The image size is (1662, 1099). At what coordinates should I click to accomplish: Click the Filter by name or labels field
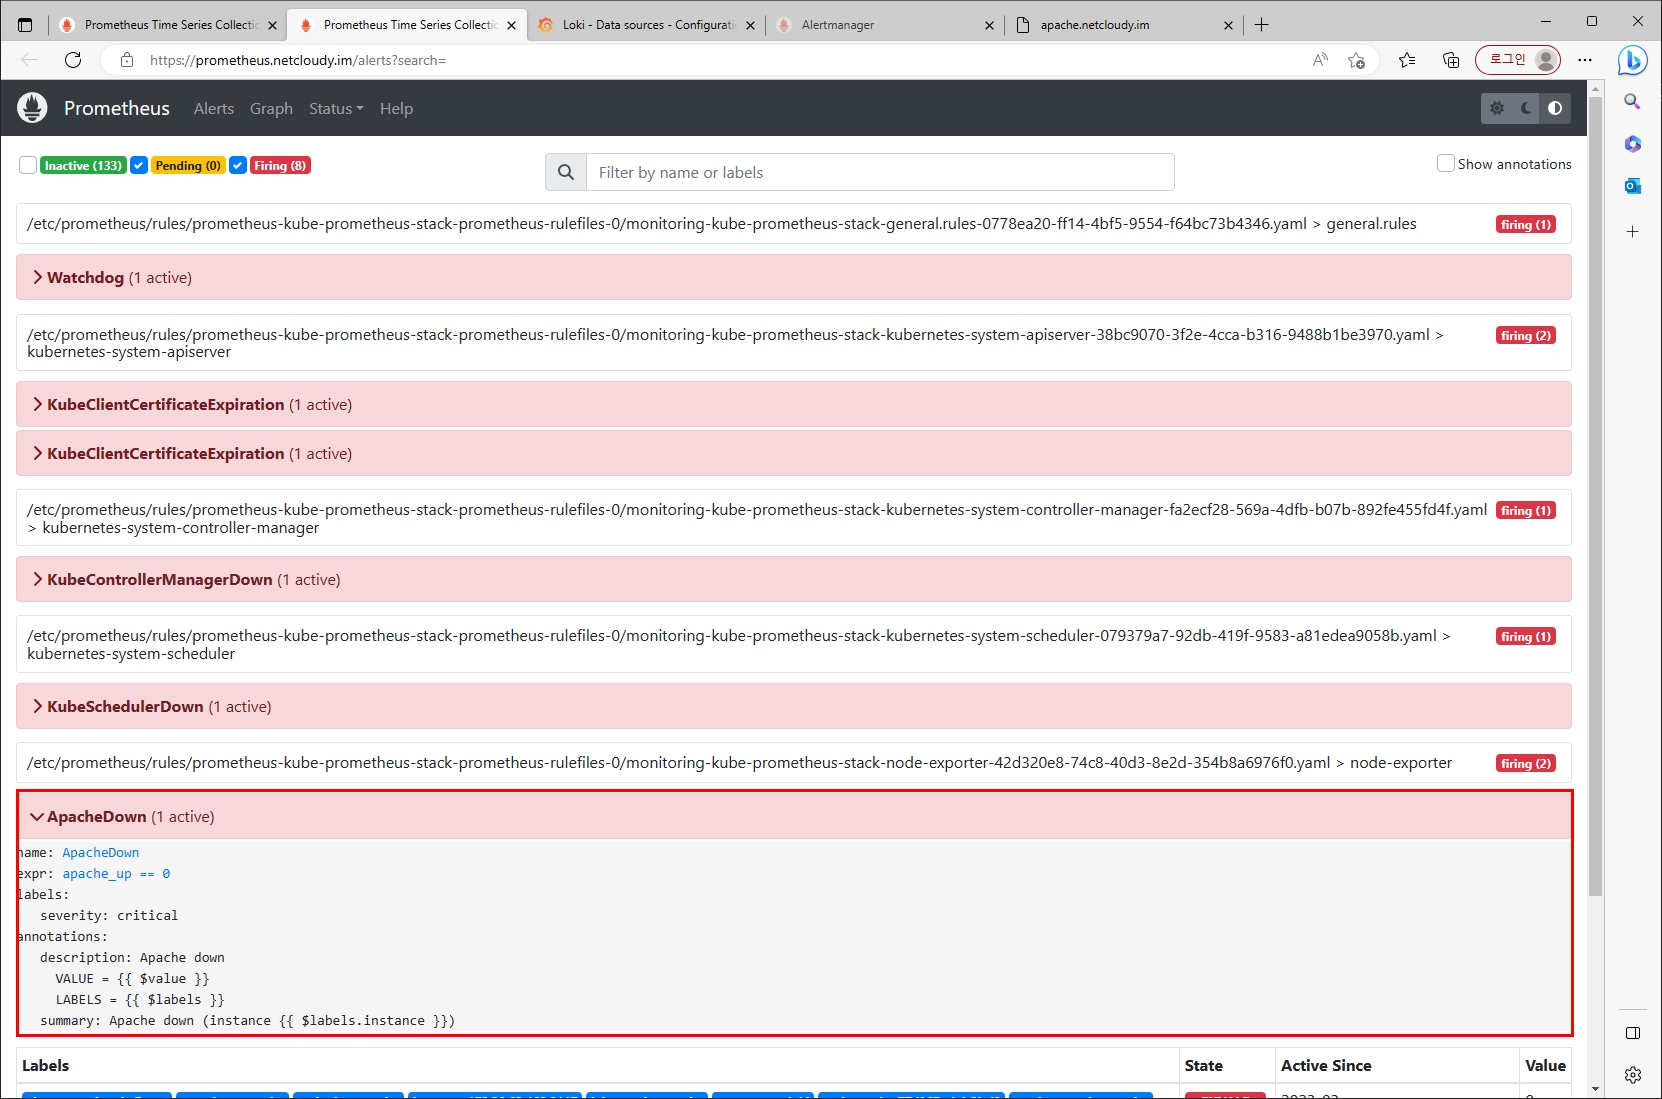pyautogui.click(x=880, y=172)
